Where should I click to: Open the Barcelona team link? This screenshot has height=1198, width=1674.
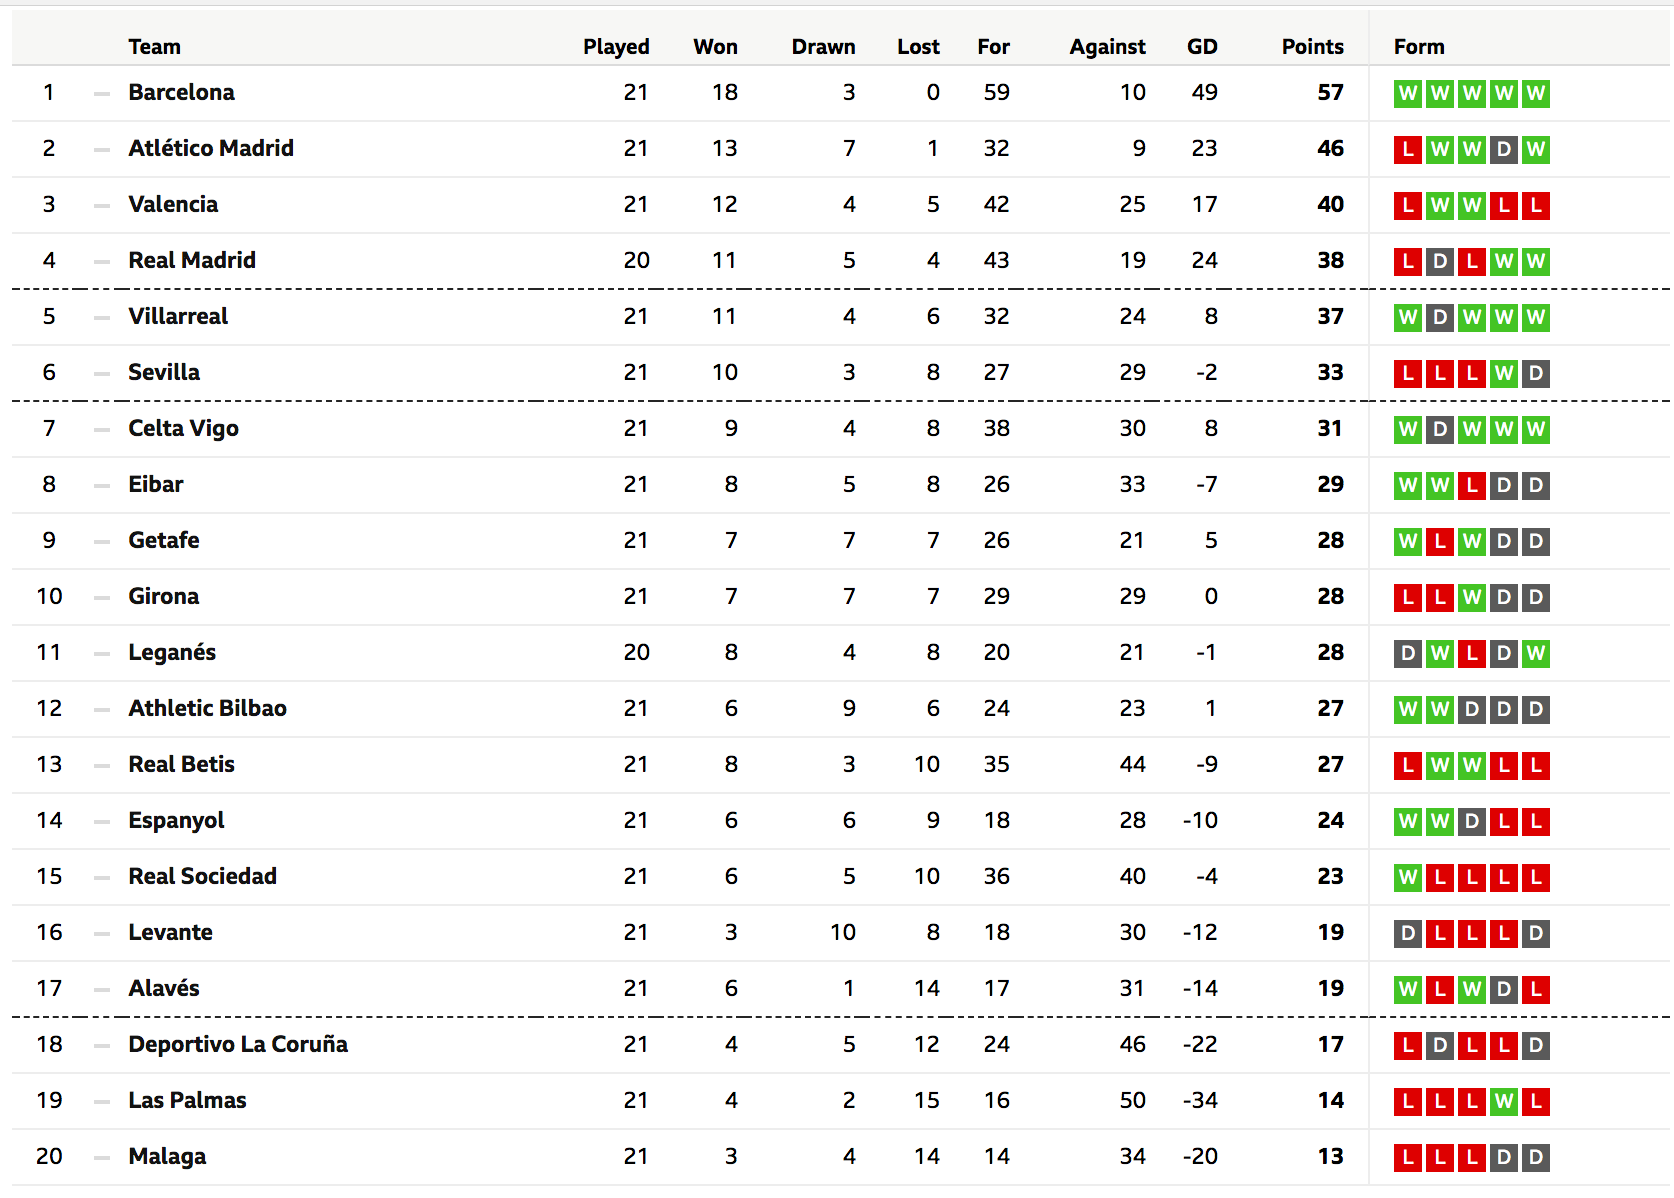click(x=181, y=92)
